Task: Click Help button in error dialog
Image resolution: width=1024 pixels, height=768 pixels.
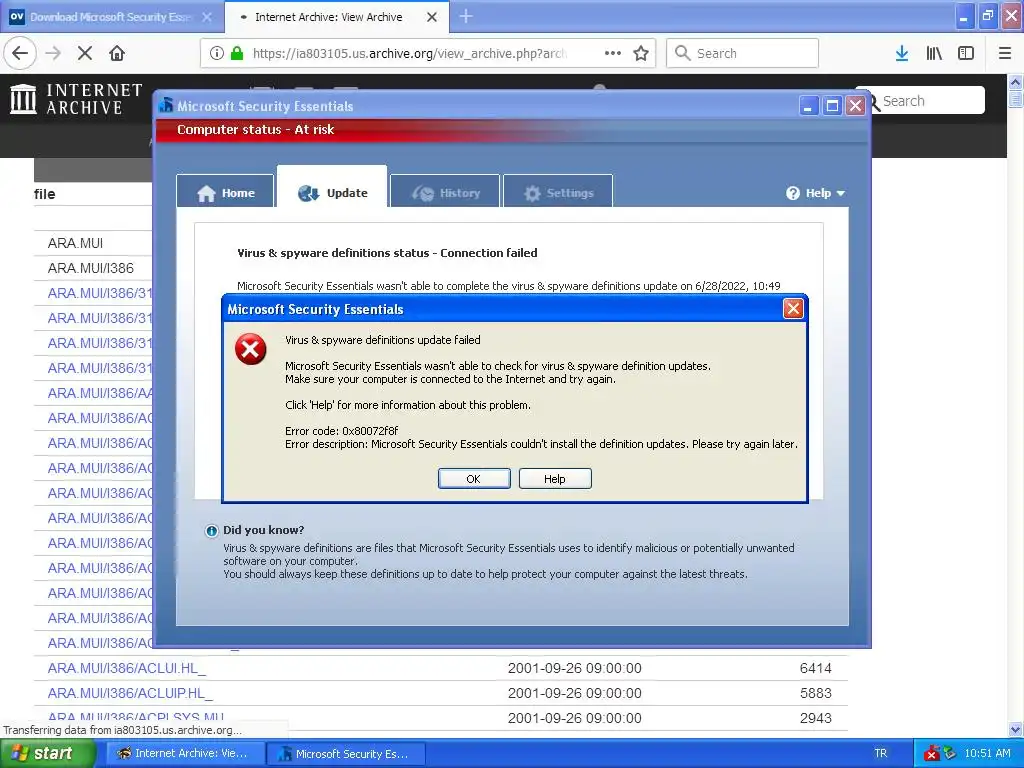Action: click(555, 479)
